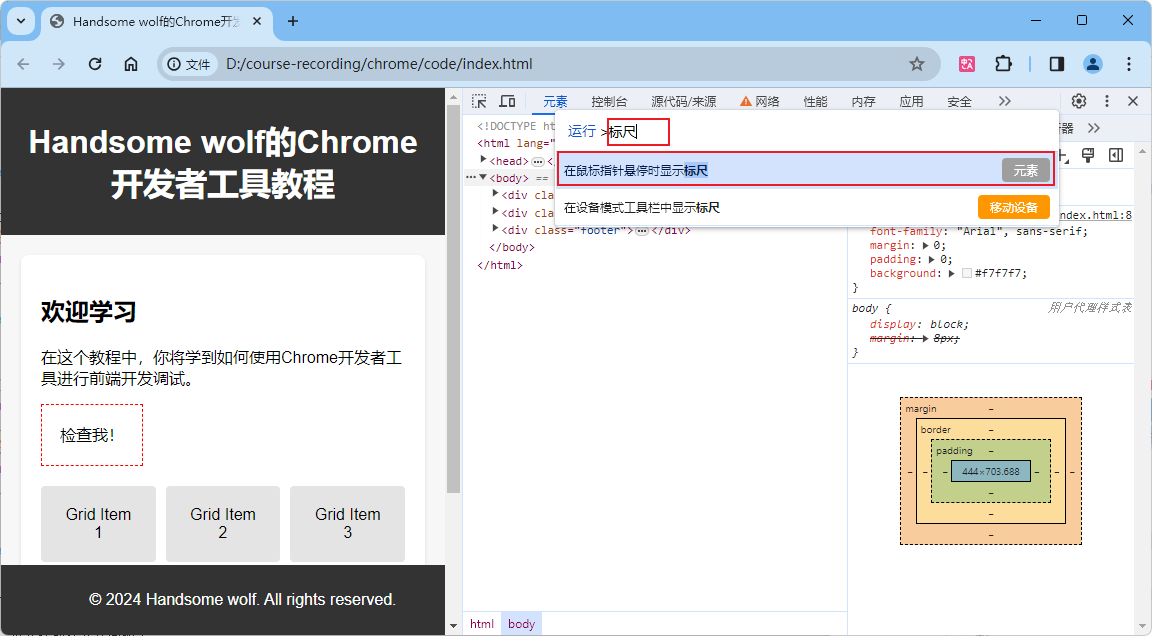The image size is (1152, 636).
Task: Bookmark this page with the star icon
Action: pyautogui.click(x=916, y=64)
